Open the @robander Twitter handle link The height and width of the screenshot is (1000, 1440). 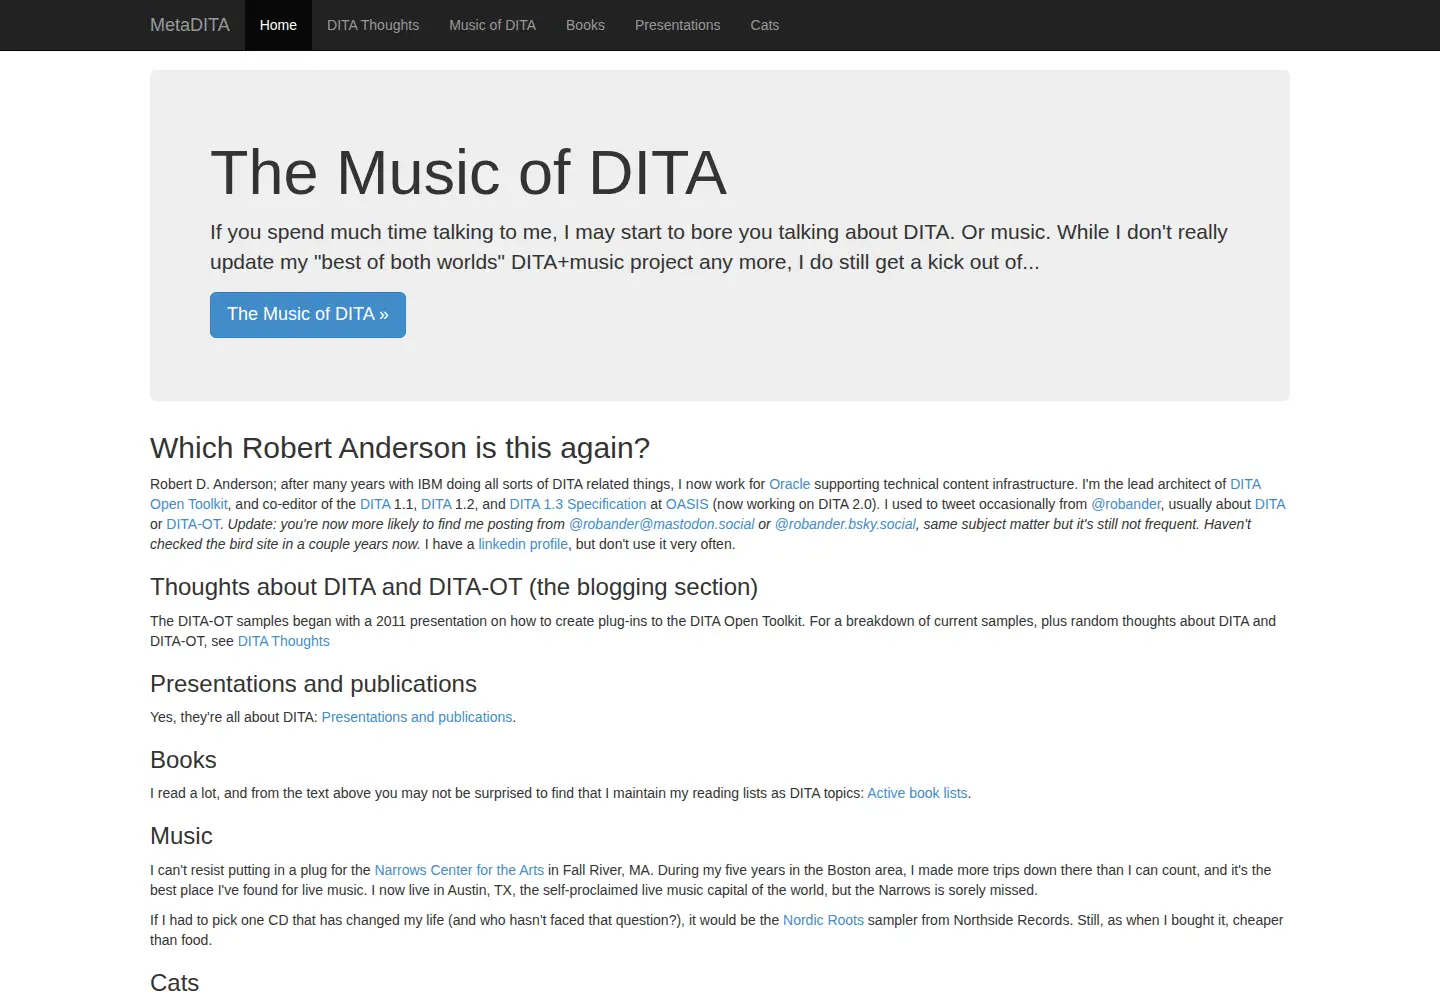click(x=1126, y=504)
